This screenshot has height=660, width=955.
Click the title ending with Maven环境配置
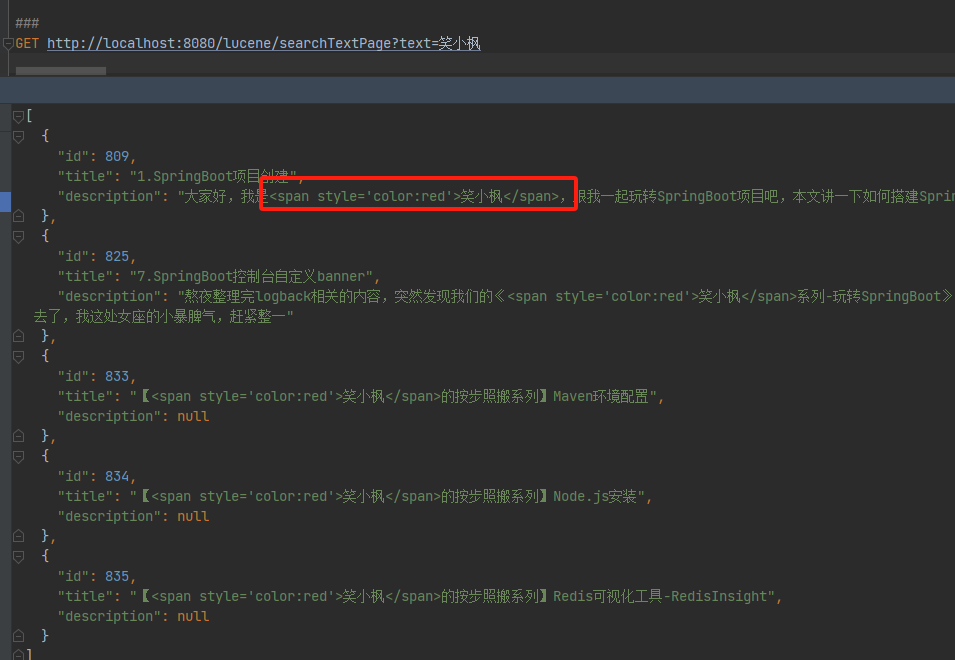[393, 396]
